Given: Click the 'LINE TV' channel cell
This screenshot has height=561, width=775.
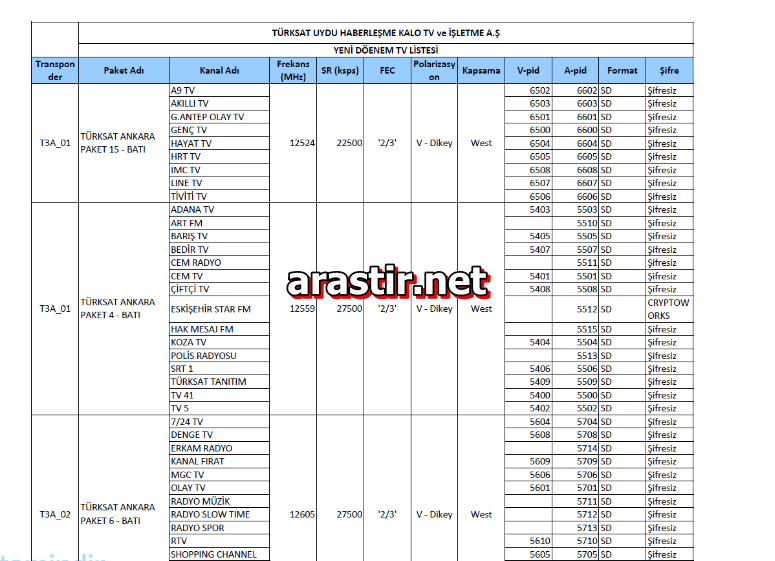Looking at the screenshot, I should (x=219, y=183).
